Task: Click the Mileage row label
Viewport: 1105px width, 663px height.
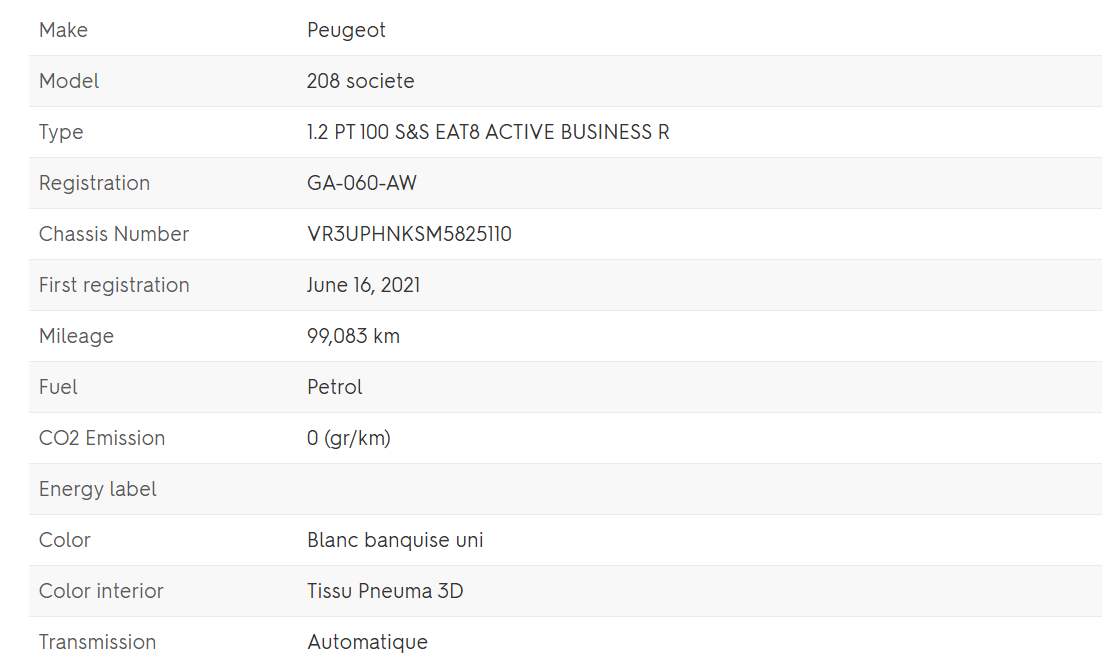Action: click(76, 336)
